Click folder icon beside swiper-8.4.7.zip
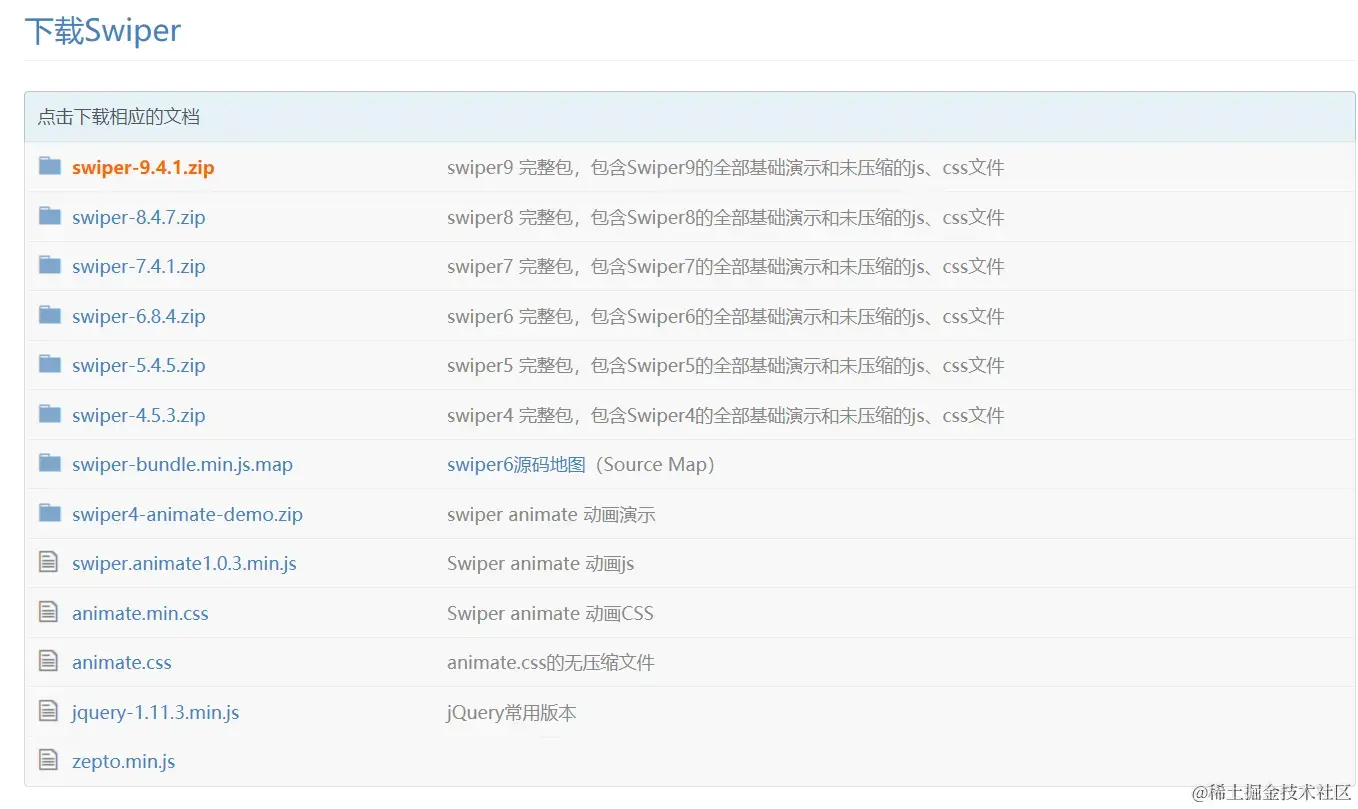Viewport: 1358px width, 809px height. pos(50,216)
